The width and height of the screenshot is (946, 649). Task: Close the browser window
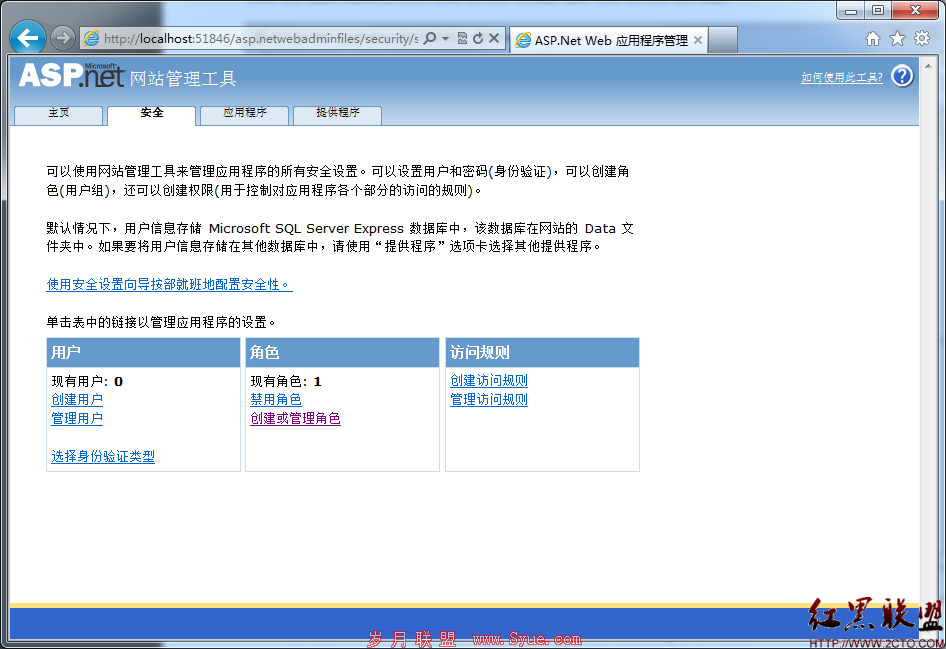coord(915,10)
